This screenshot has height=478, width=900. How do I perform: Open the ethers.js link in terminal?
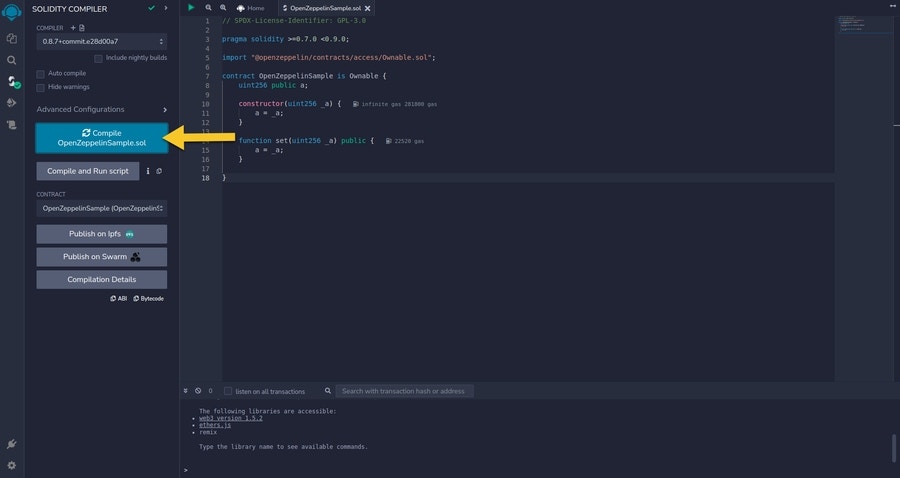[215, 425]
